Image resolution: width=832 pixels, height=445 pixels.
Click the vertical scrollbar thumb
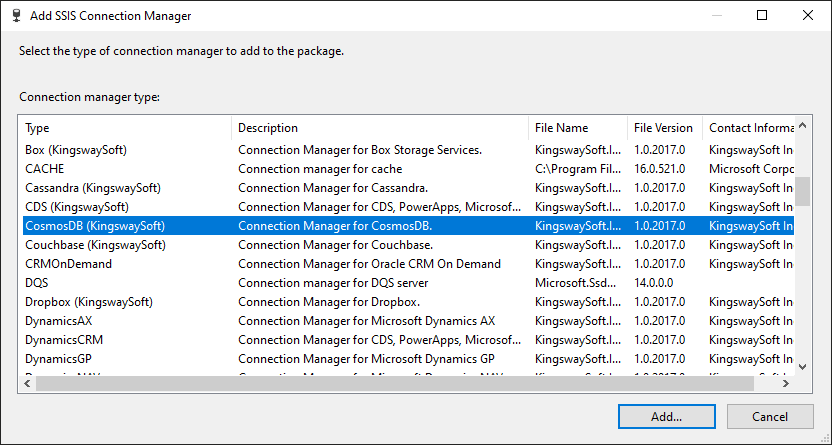[802, 191]
